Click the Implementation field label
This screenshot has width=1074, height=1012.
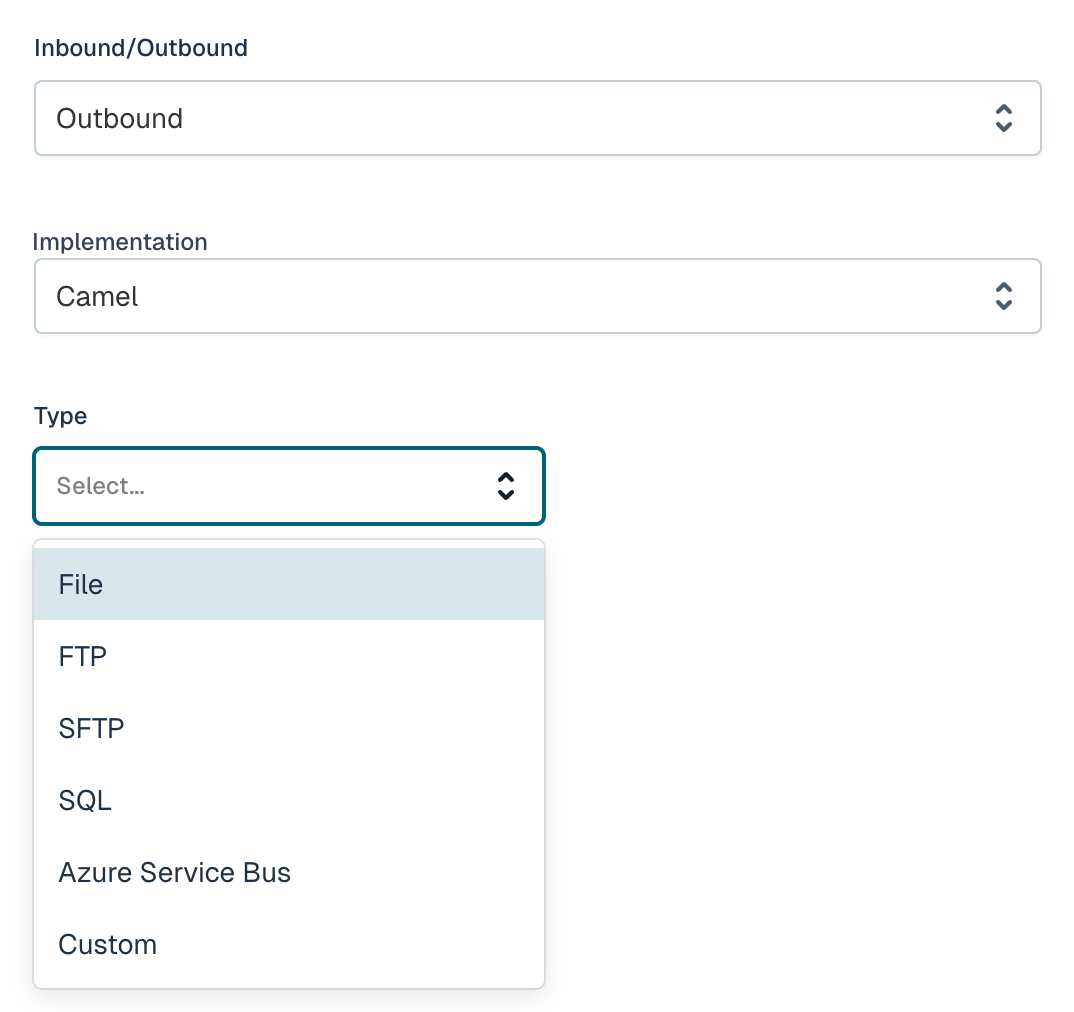point(120,242)
